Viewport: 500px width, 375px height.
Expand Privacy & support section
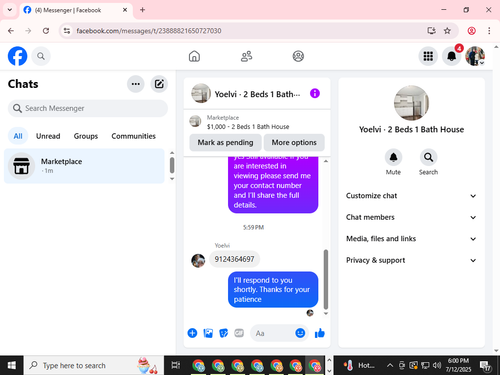(411, 260)
